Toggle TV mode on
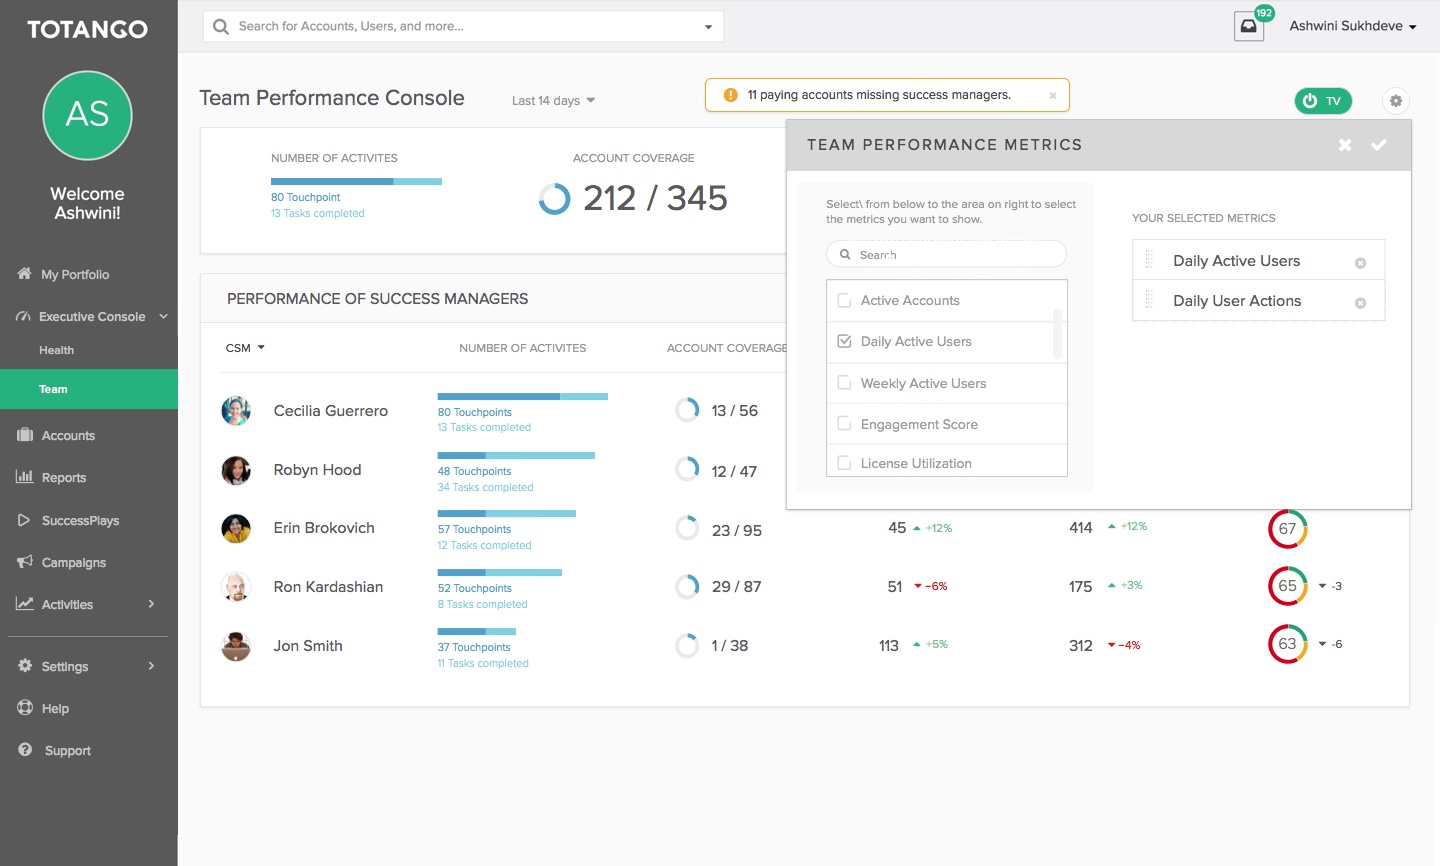The image size is (1440, 866). pos(1323,101)
